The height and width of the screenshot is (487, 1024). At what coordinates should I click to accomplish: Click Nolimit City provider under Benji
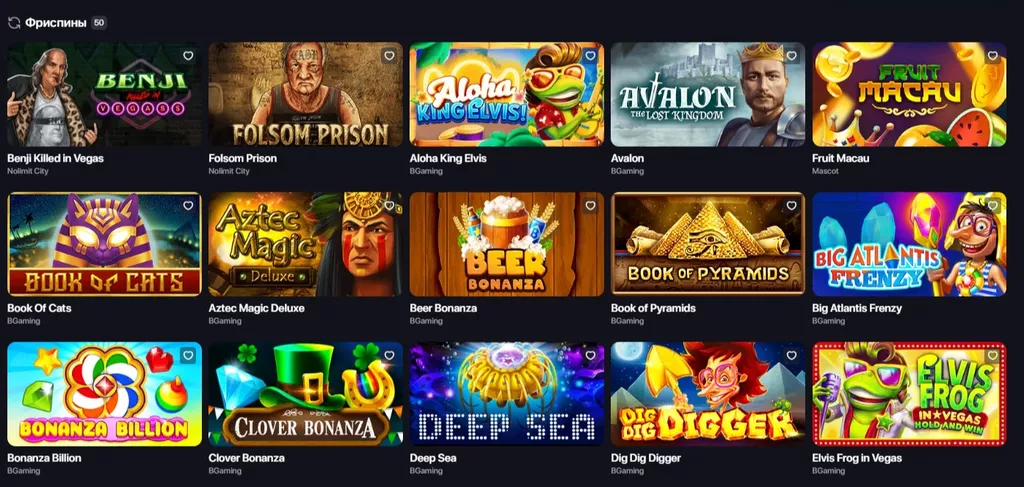tap(27, 171)
